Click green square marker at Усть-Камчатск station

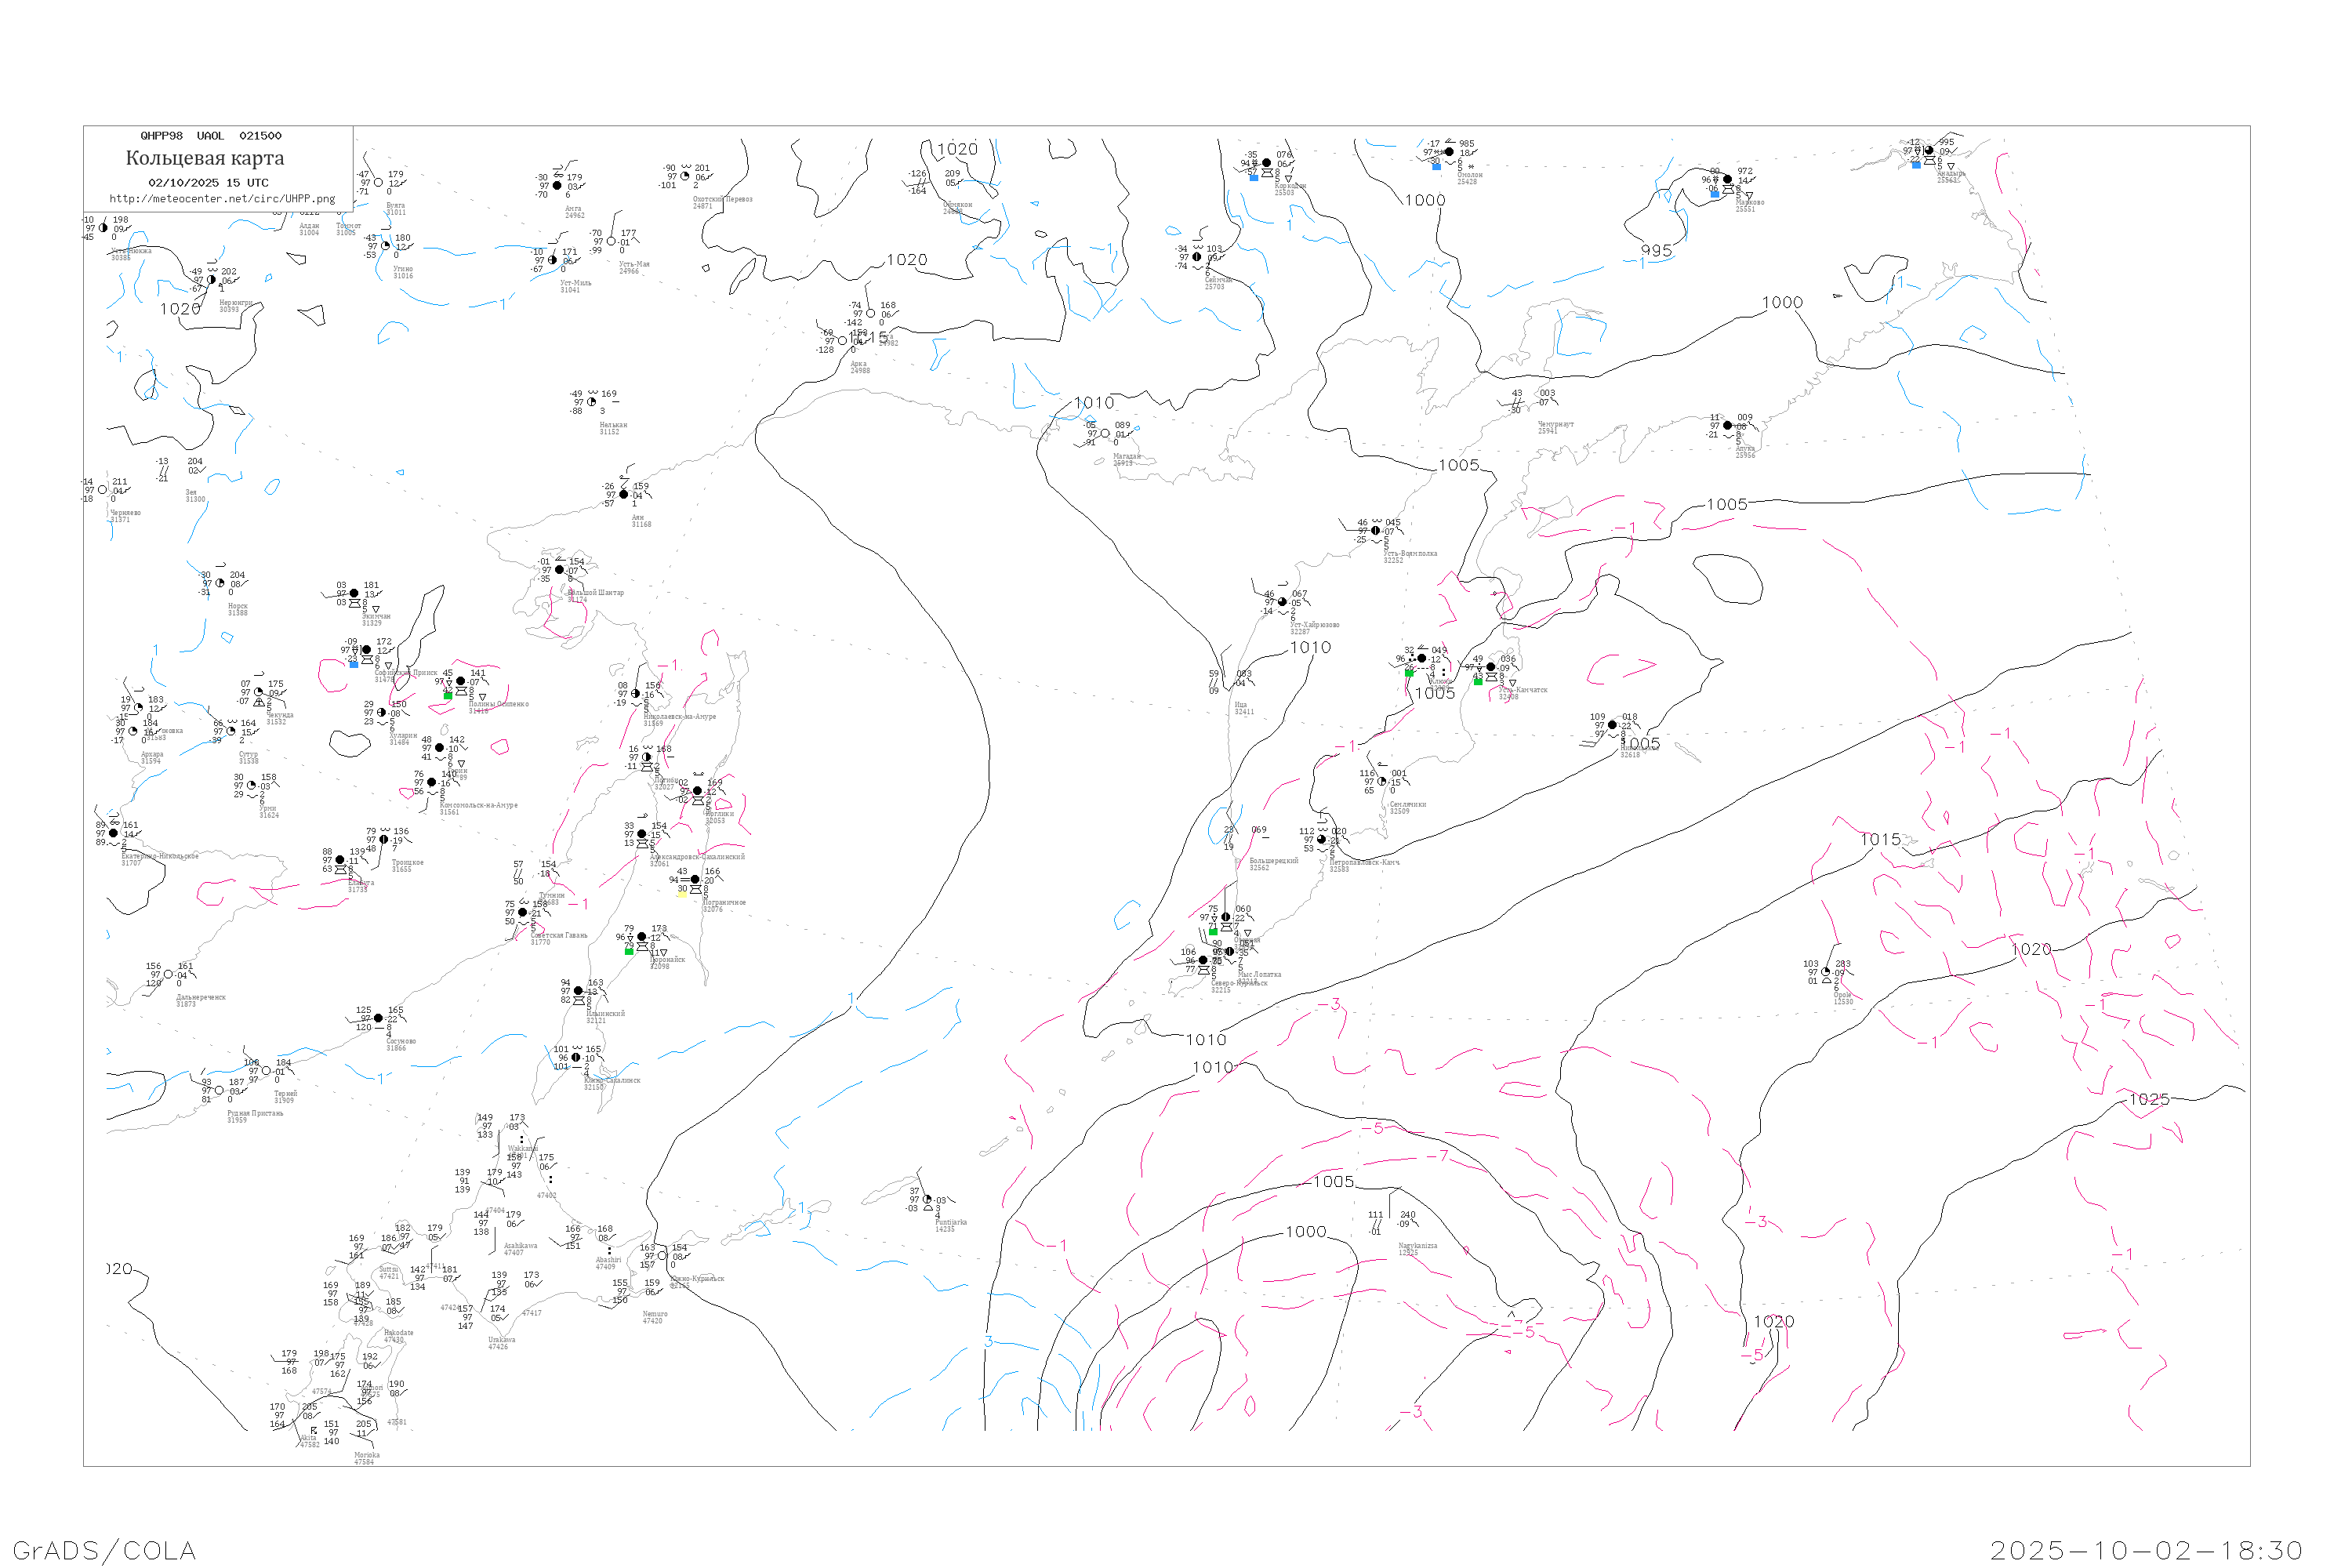(1478, 681)
